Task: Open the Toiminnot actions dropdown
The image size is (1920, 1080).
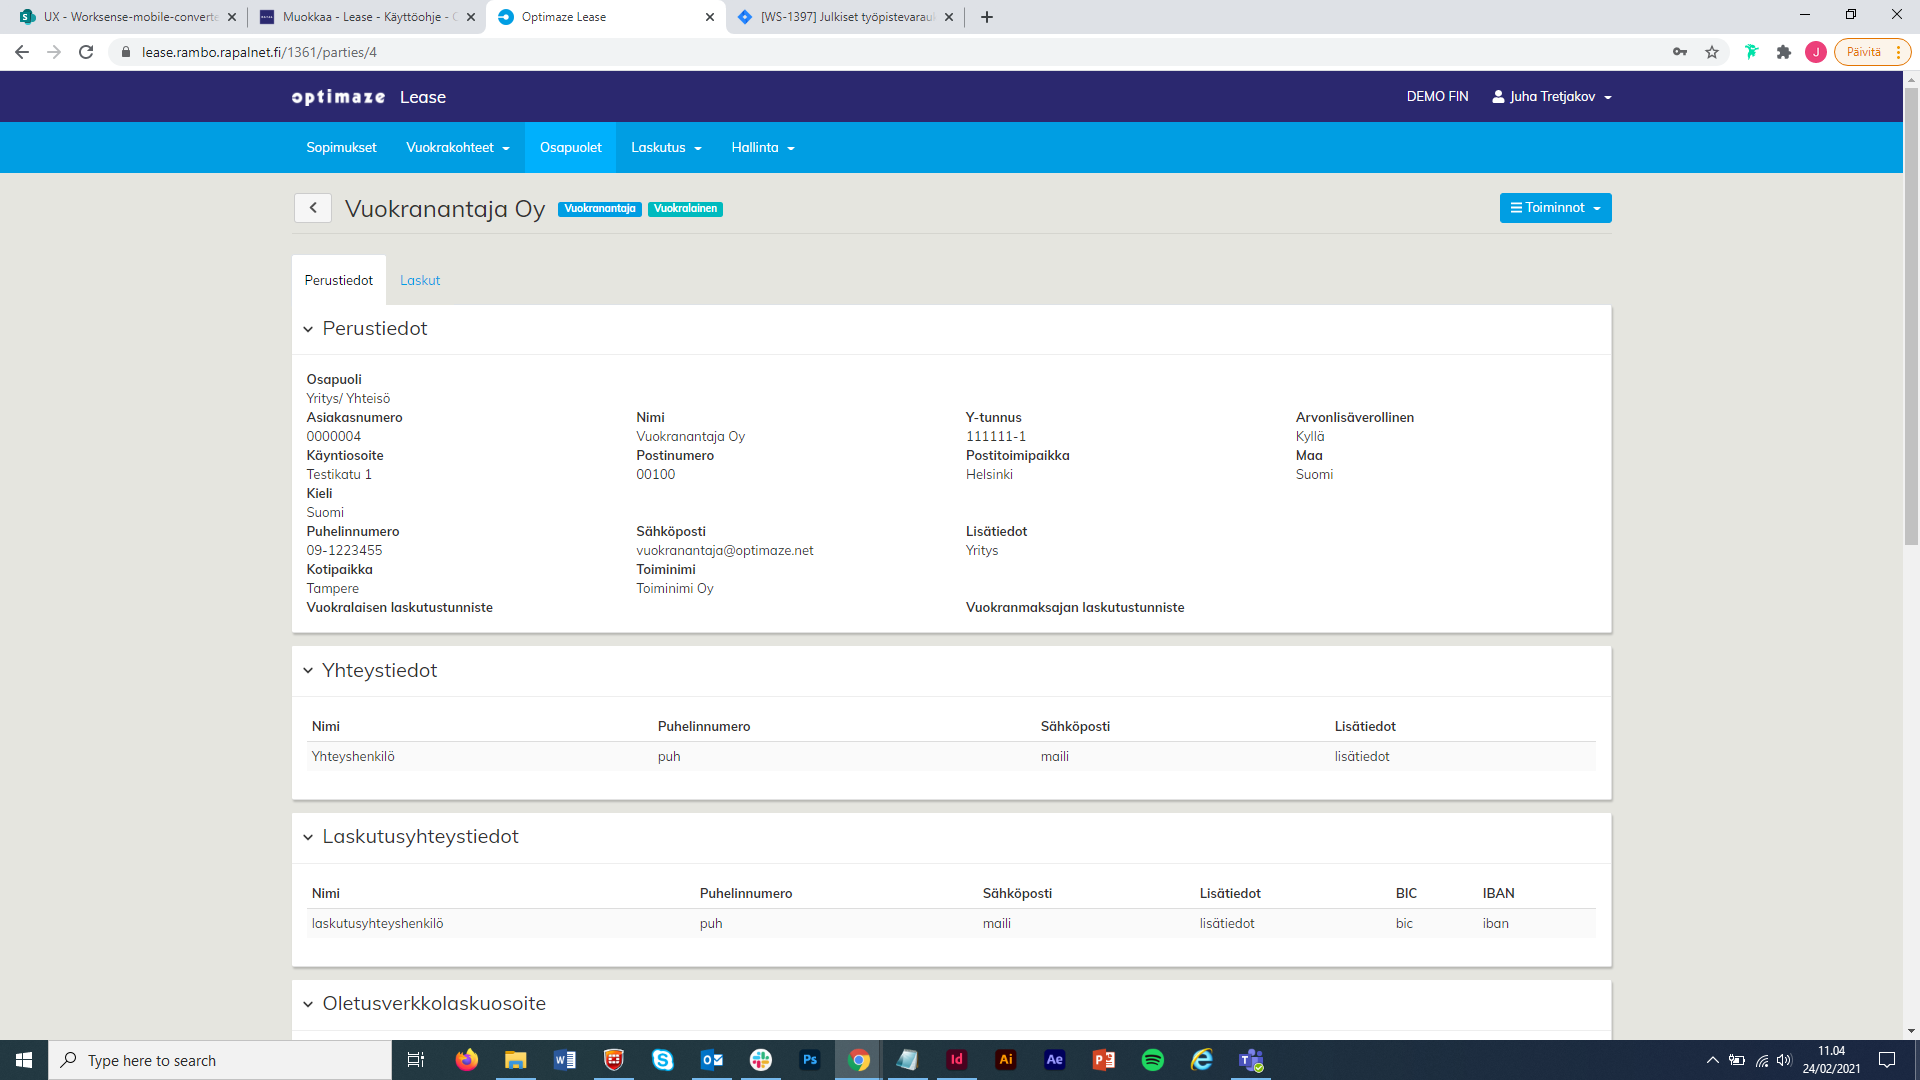Action: click(1555, 208)
